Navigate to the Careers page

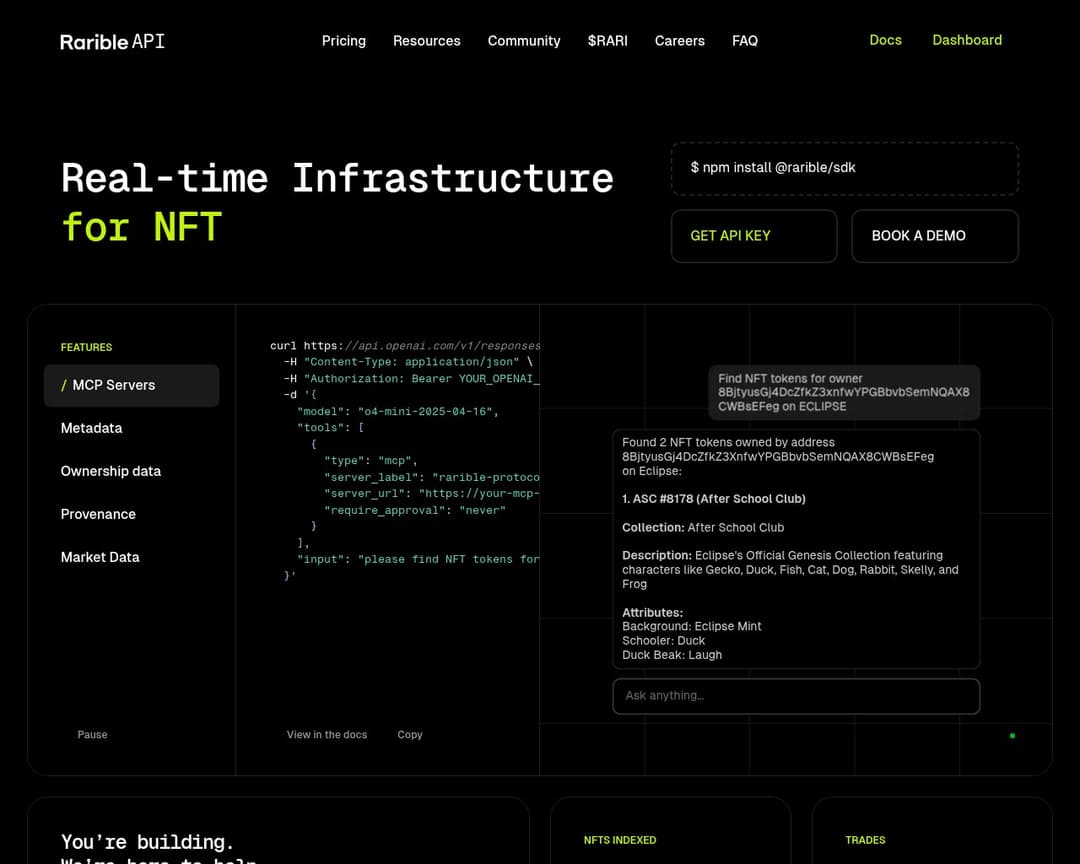(x=680, y=41)
